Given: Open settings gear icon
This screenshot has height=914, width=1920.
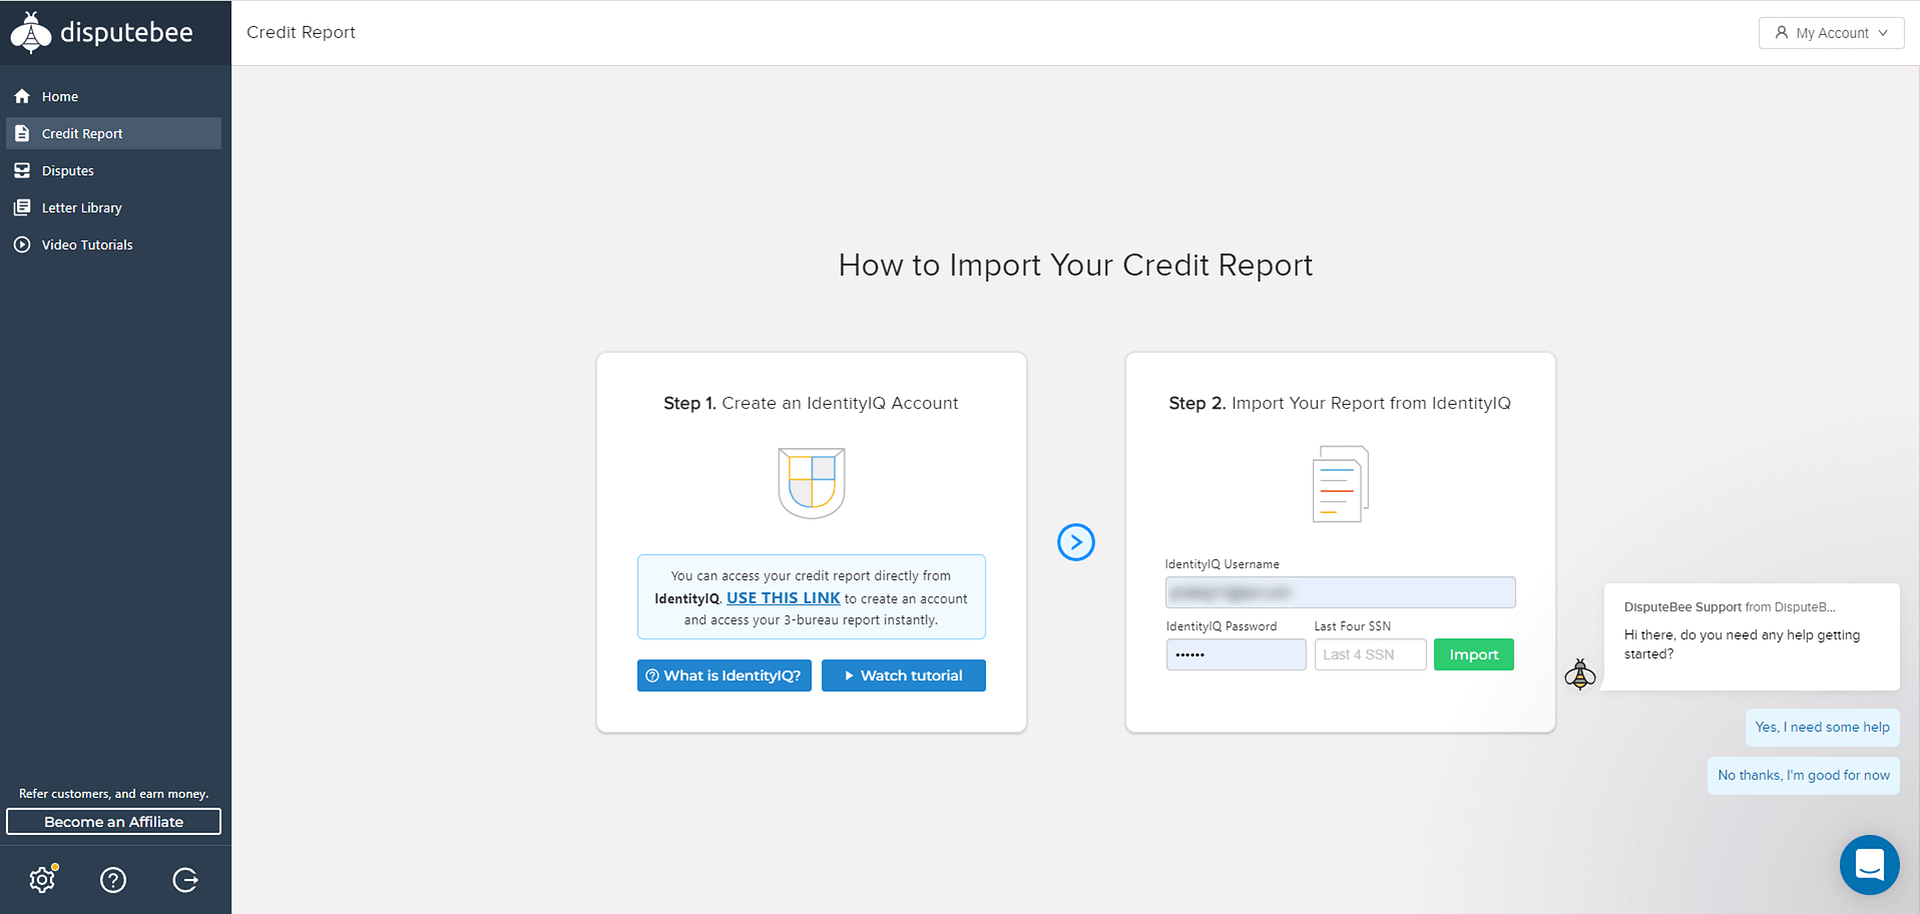Looking at the screenshot, I should point(43,879).
